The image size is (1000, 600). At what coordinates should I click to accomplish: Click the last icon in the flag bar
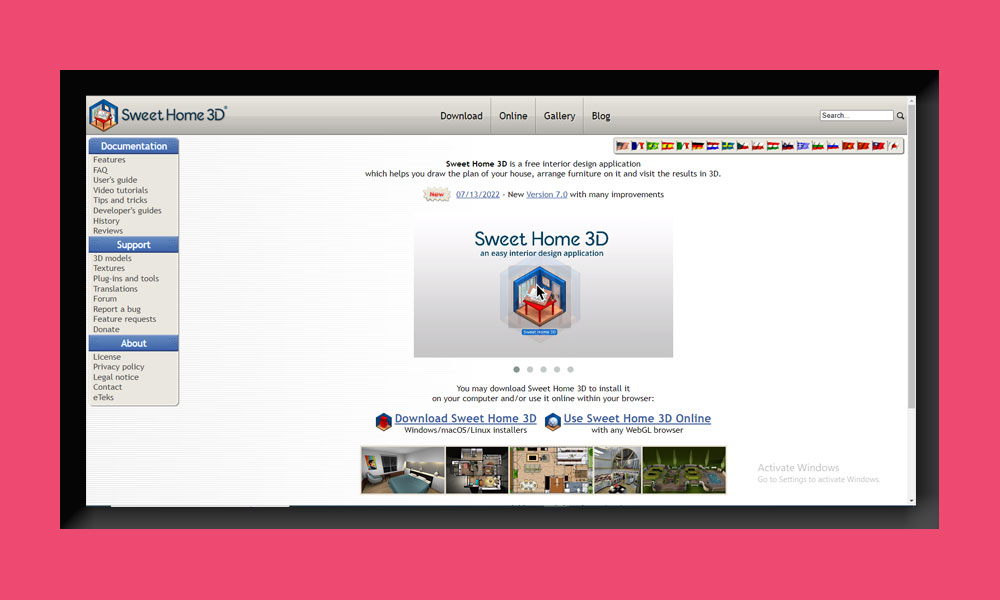tap(894, 146)
